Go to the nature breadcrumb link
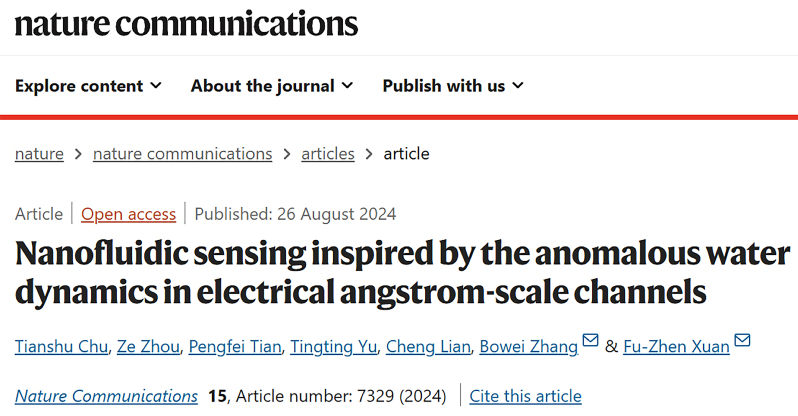 click(x=39, y=153)
